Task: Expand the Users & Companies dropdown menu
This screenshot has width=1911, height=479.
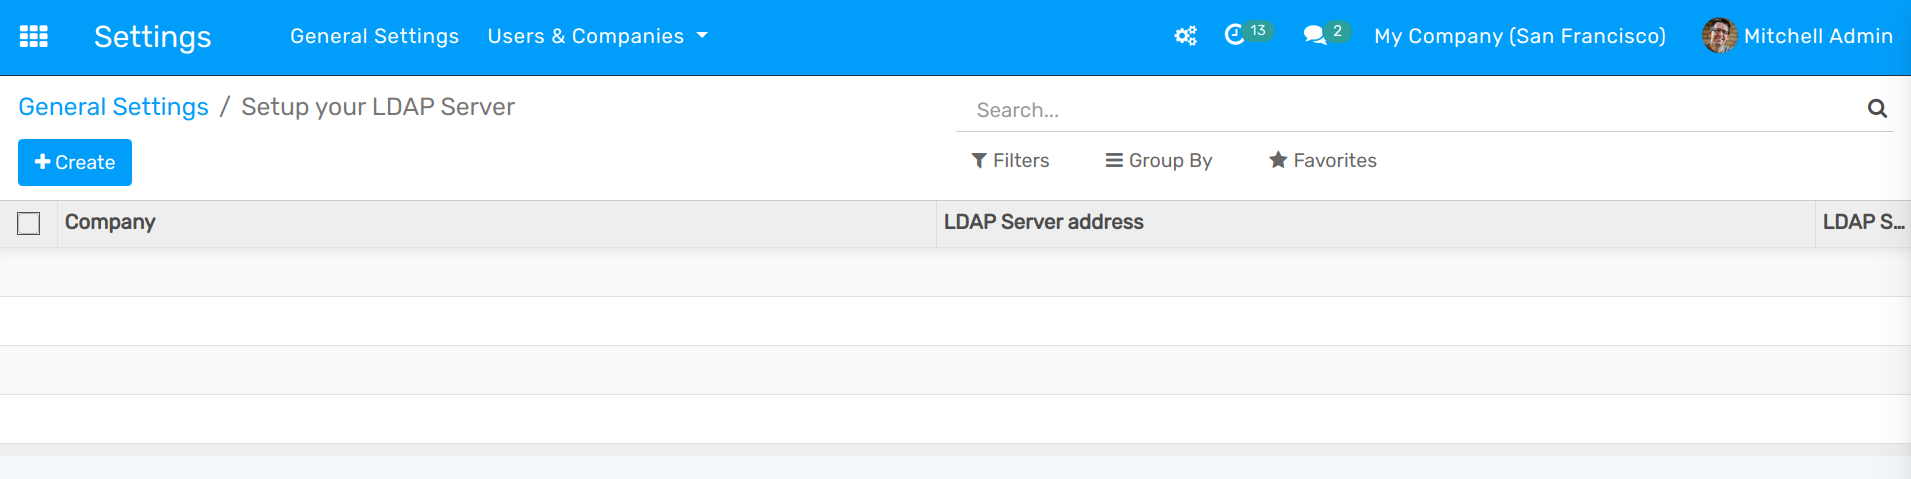Action: pos(597,37)
